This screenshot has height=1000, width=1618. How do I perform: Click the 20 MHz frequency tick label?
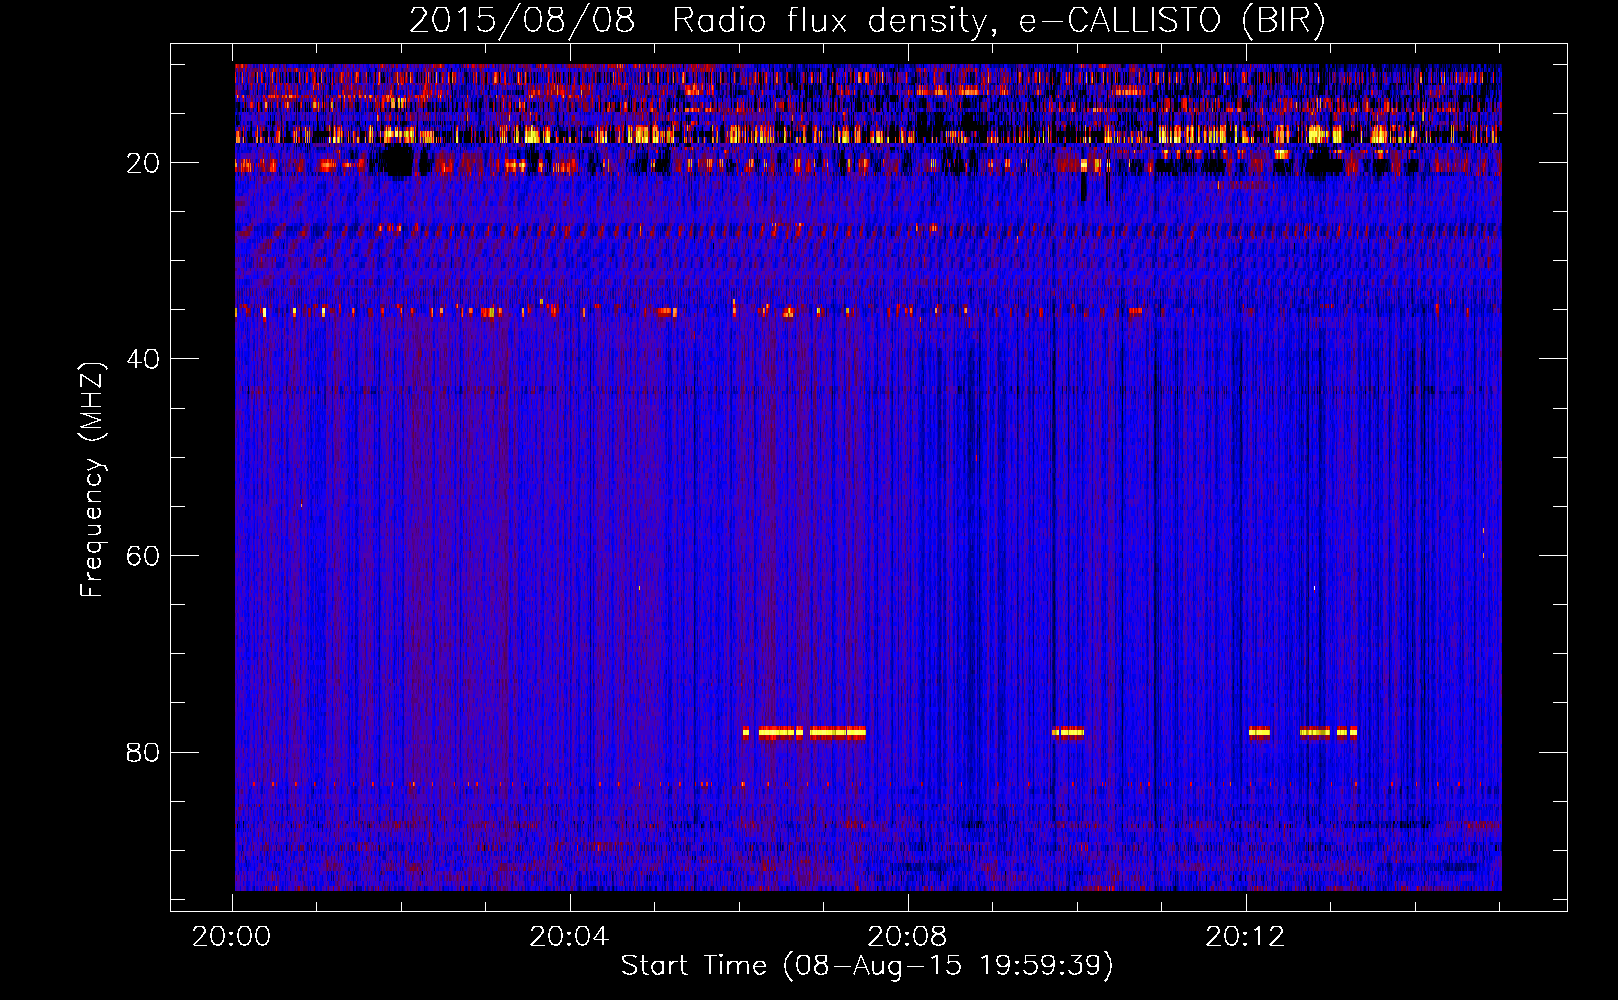(x=143, y=163)
